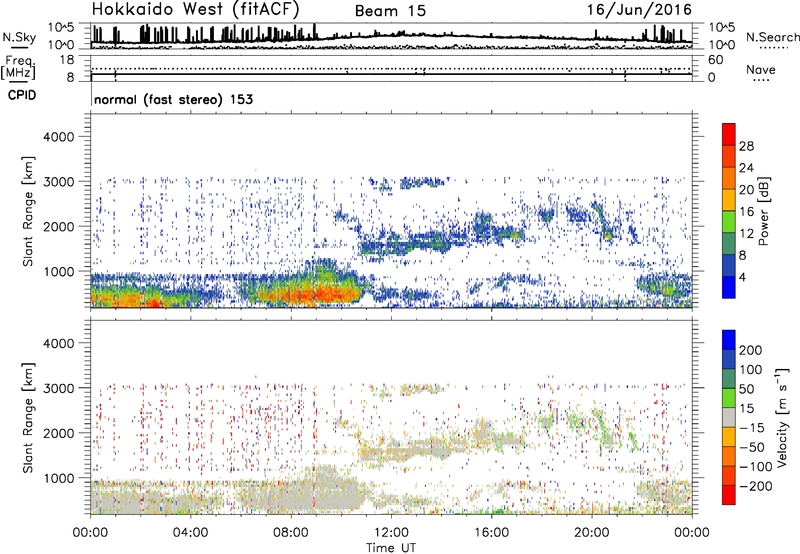The image size is (800, 554).
Task: Click the '4' label on Power colorbar
Action: tap(742, 277)
